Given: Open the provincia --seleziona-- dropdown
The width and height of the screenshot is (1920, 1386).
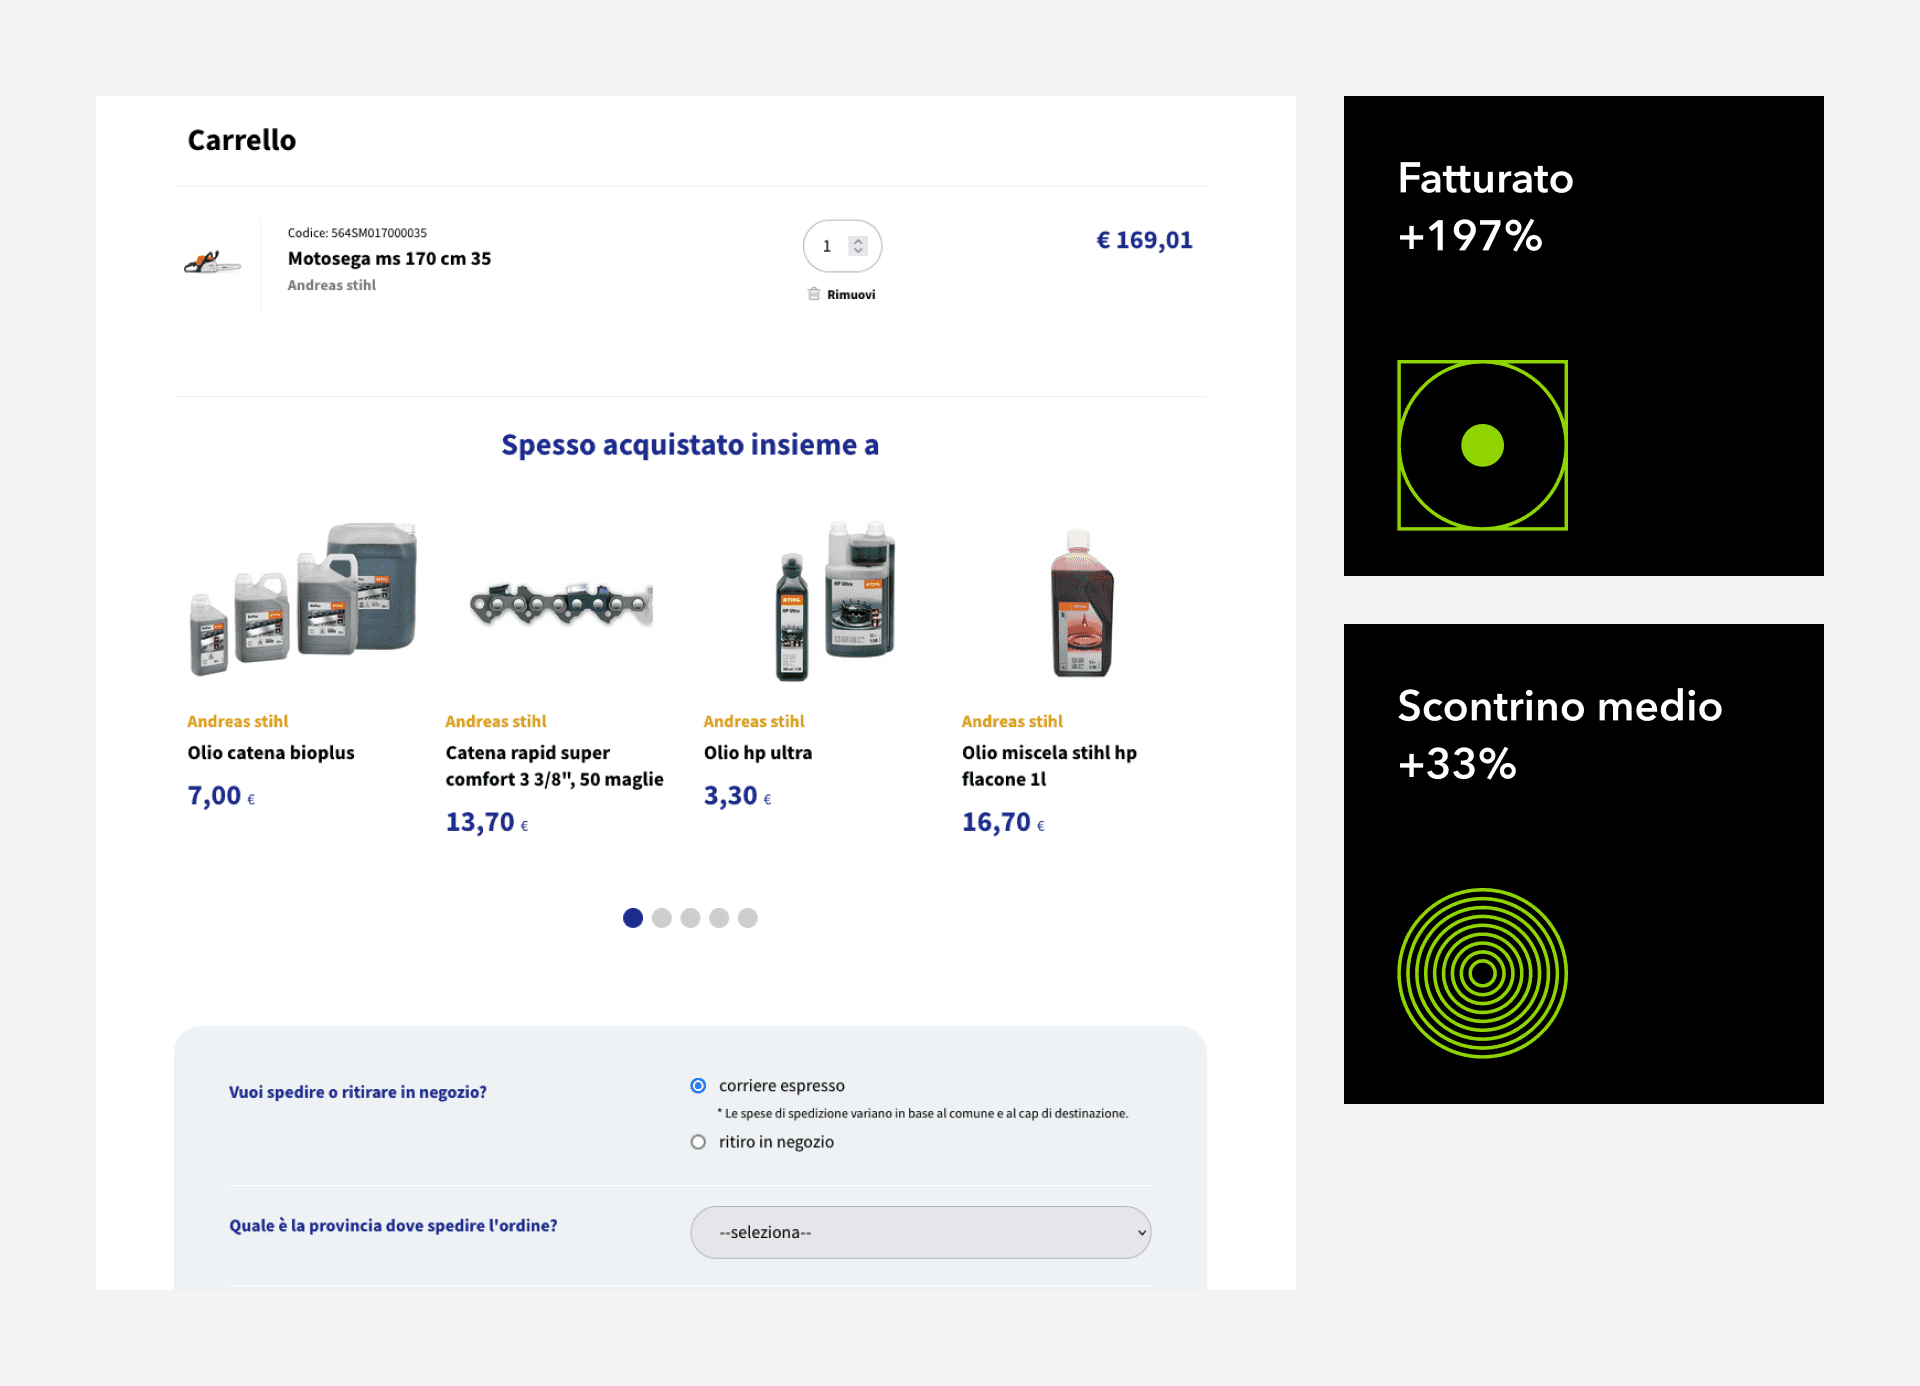Looking at the screenshot, I should [920, 1232].
